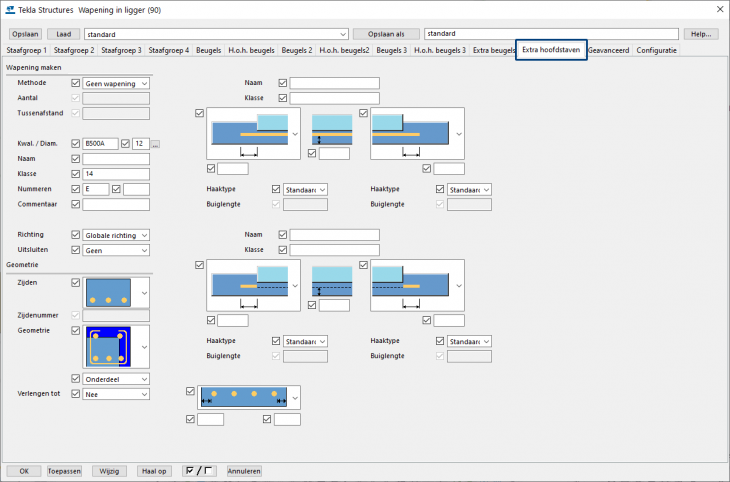Viewport: 730px width, 482px height.
Task: Expand the Verlengen tot dropdown
Action: click(116, 394)
